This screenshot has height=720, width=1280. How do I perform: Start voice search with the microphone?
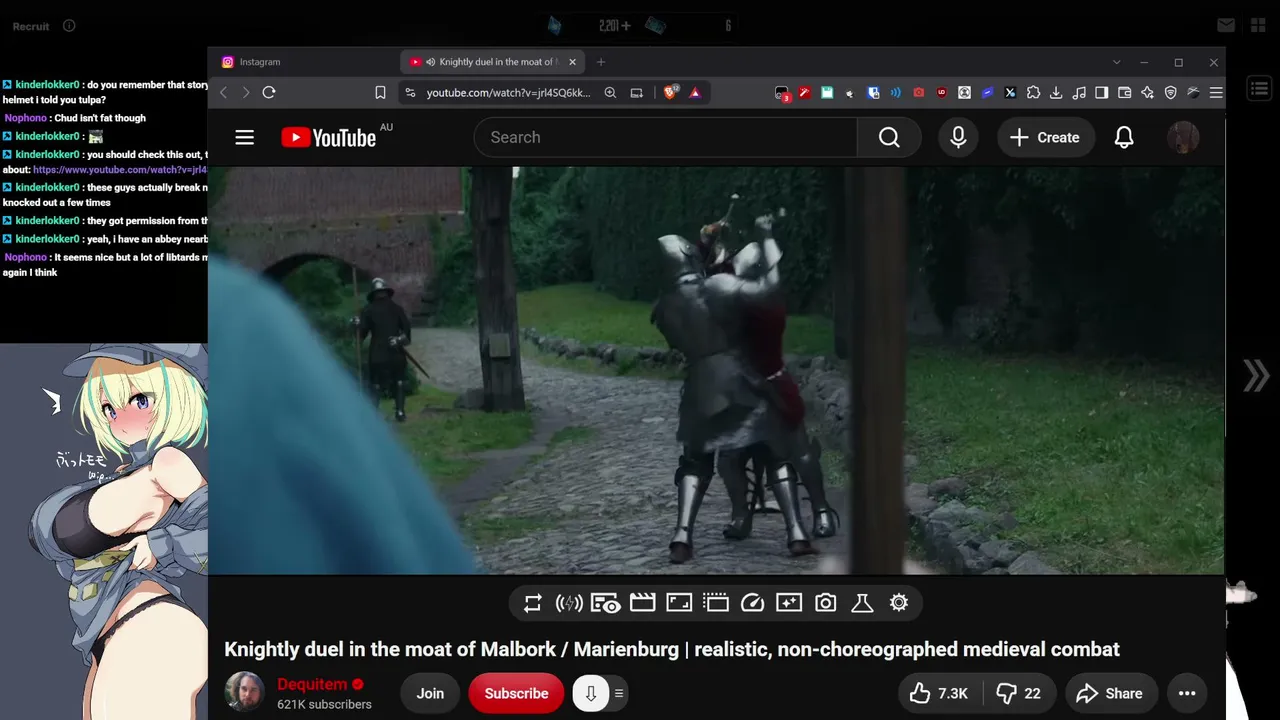click(958, 137)
